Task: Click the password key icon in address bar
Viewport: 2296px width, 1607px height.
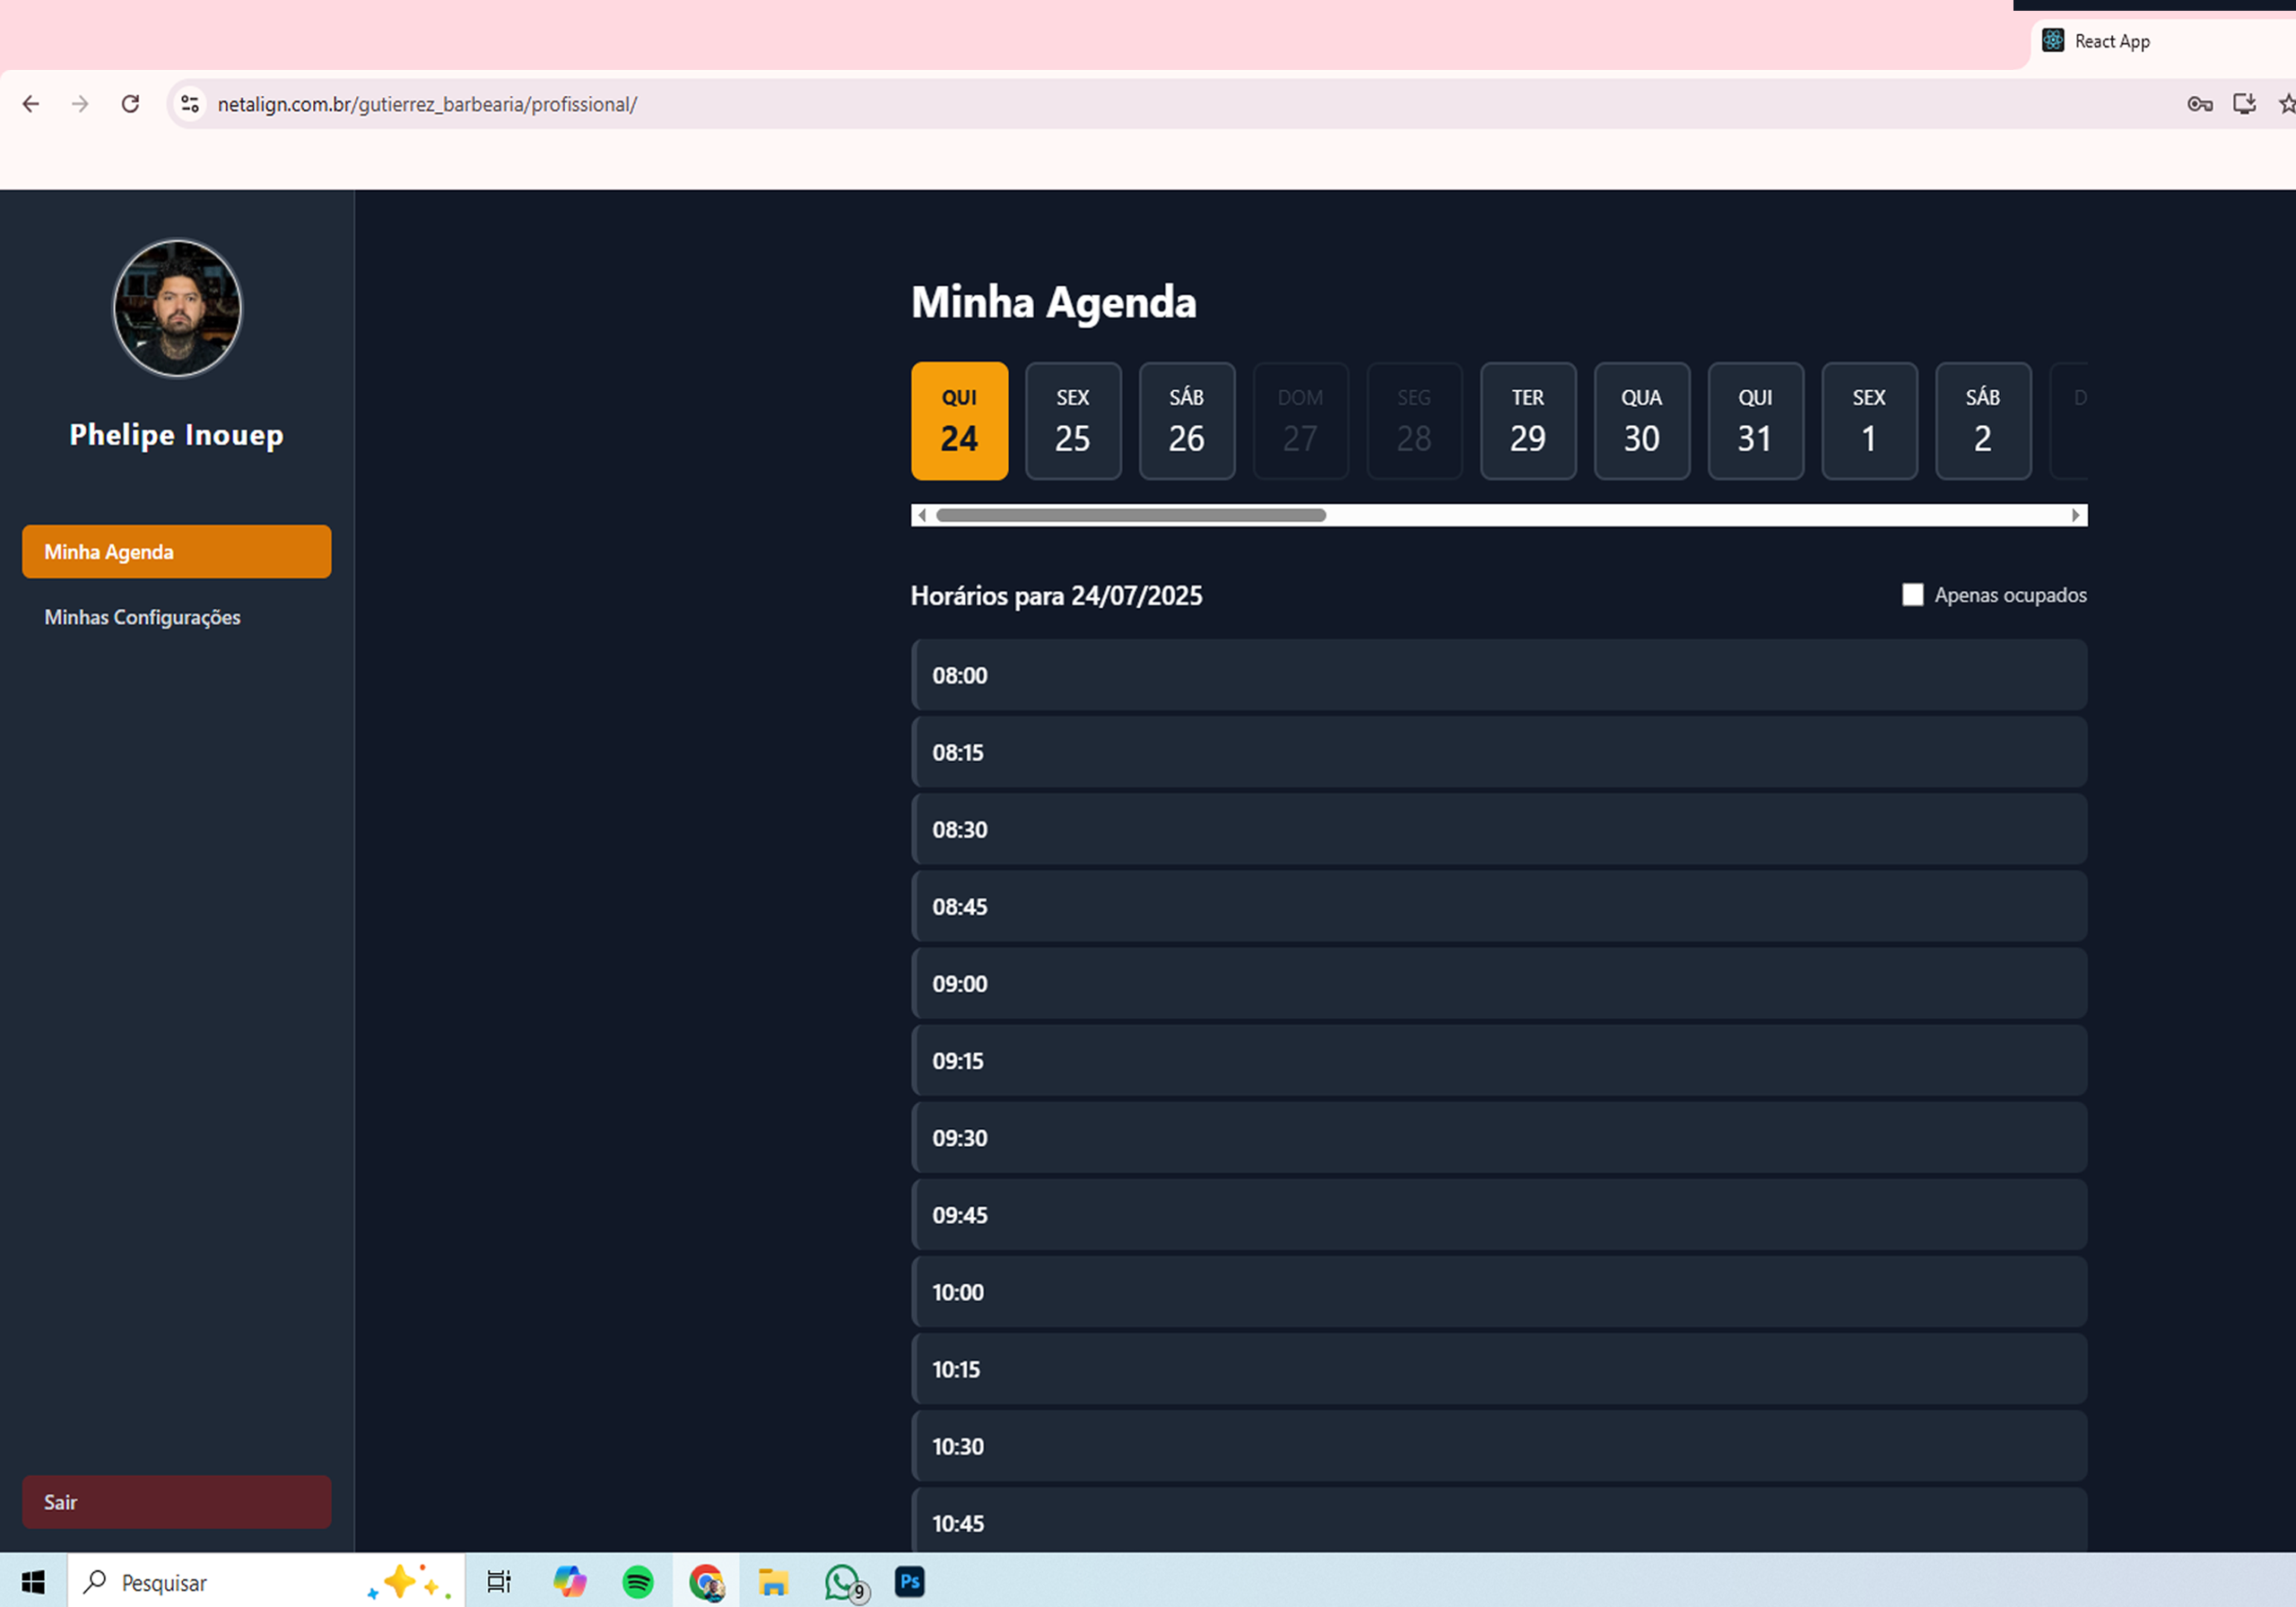Action: (2199, 104)
